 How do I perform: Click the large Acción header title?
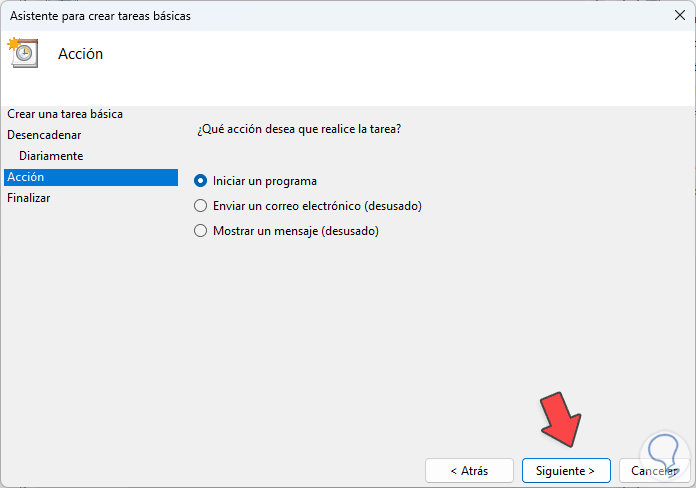click(x=81, y=54)
